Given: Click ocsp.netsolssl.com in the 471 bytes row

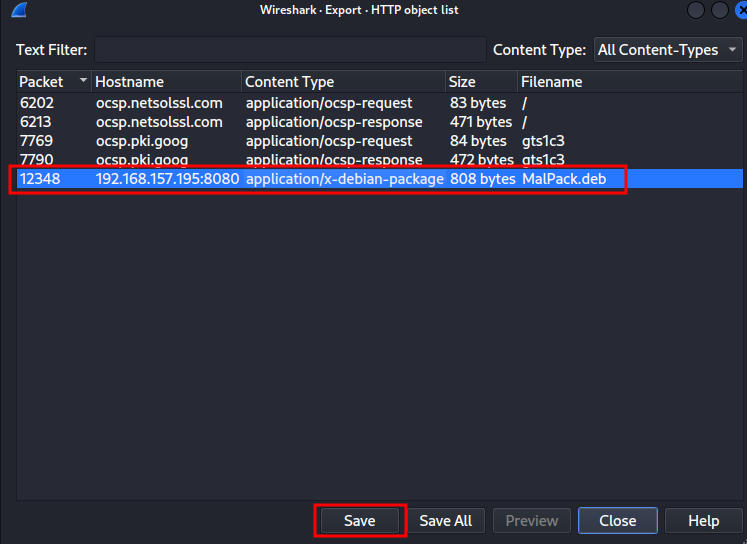Looking at the screenshot, I should click(x=159, y=122).
